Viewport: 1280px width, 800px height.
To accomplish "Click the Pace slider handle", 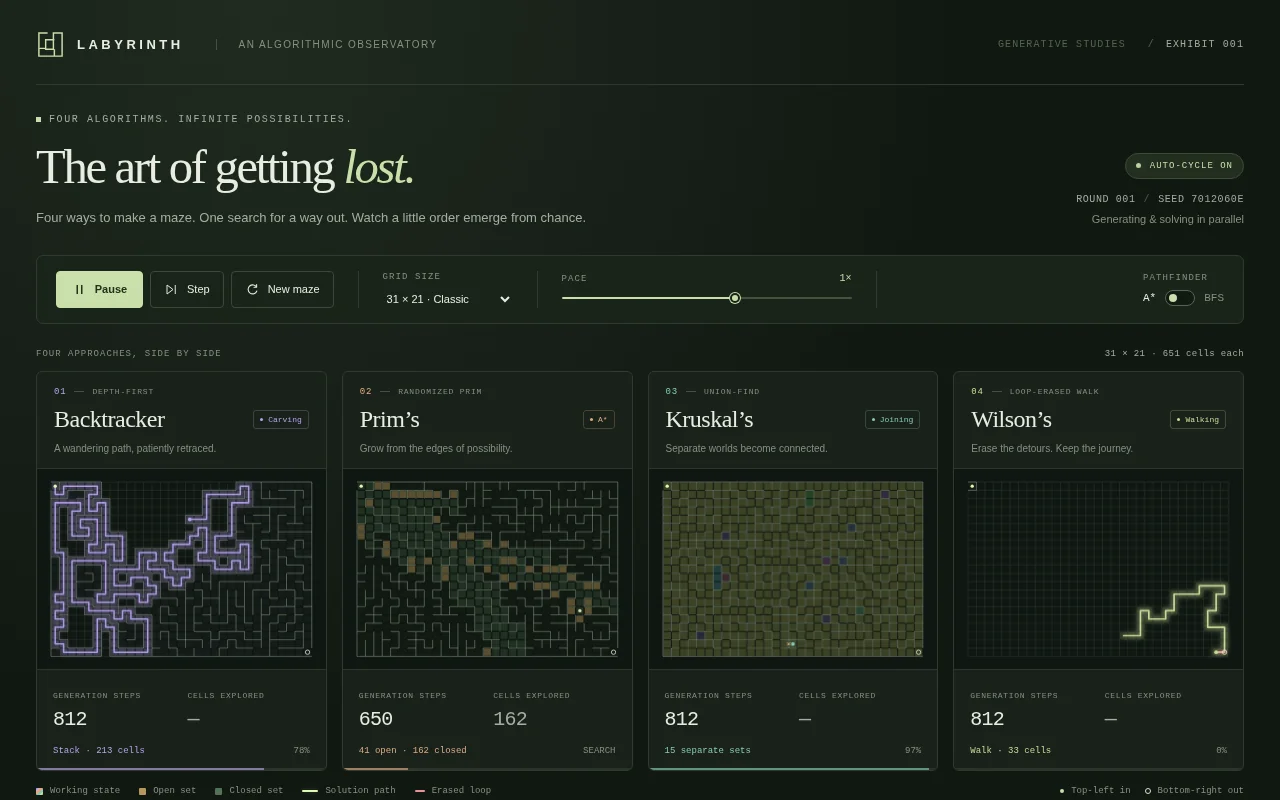I will coord(735,298).
